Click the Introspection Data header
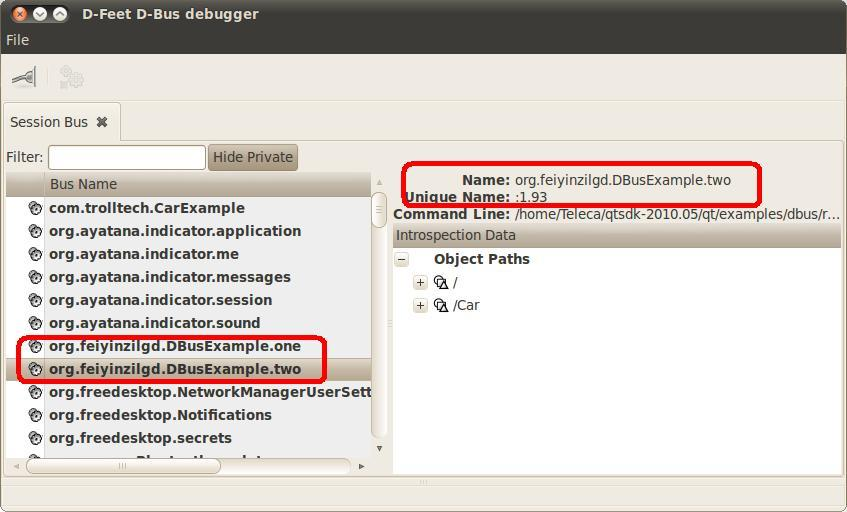 click(617, 235)
